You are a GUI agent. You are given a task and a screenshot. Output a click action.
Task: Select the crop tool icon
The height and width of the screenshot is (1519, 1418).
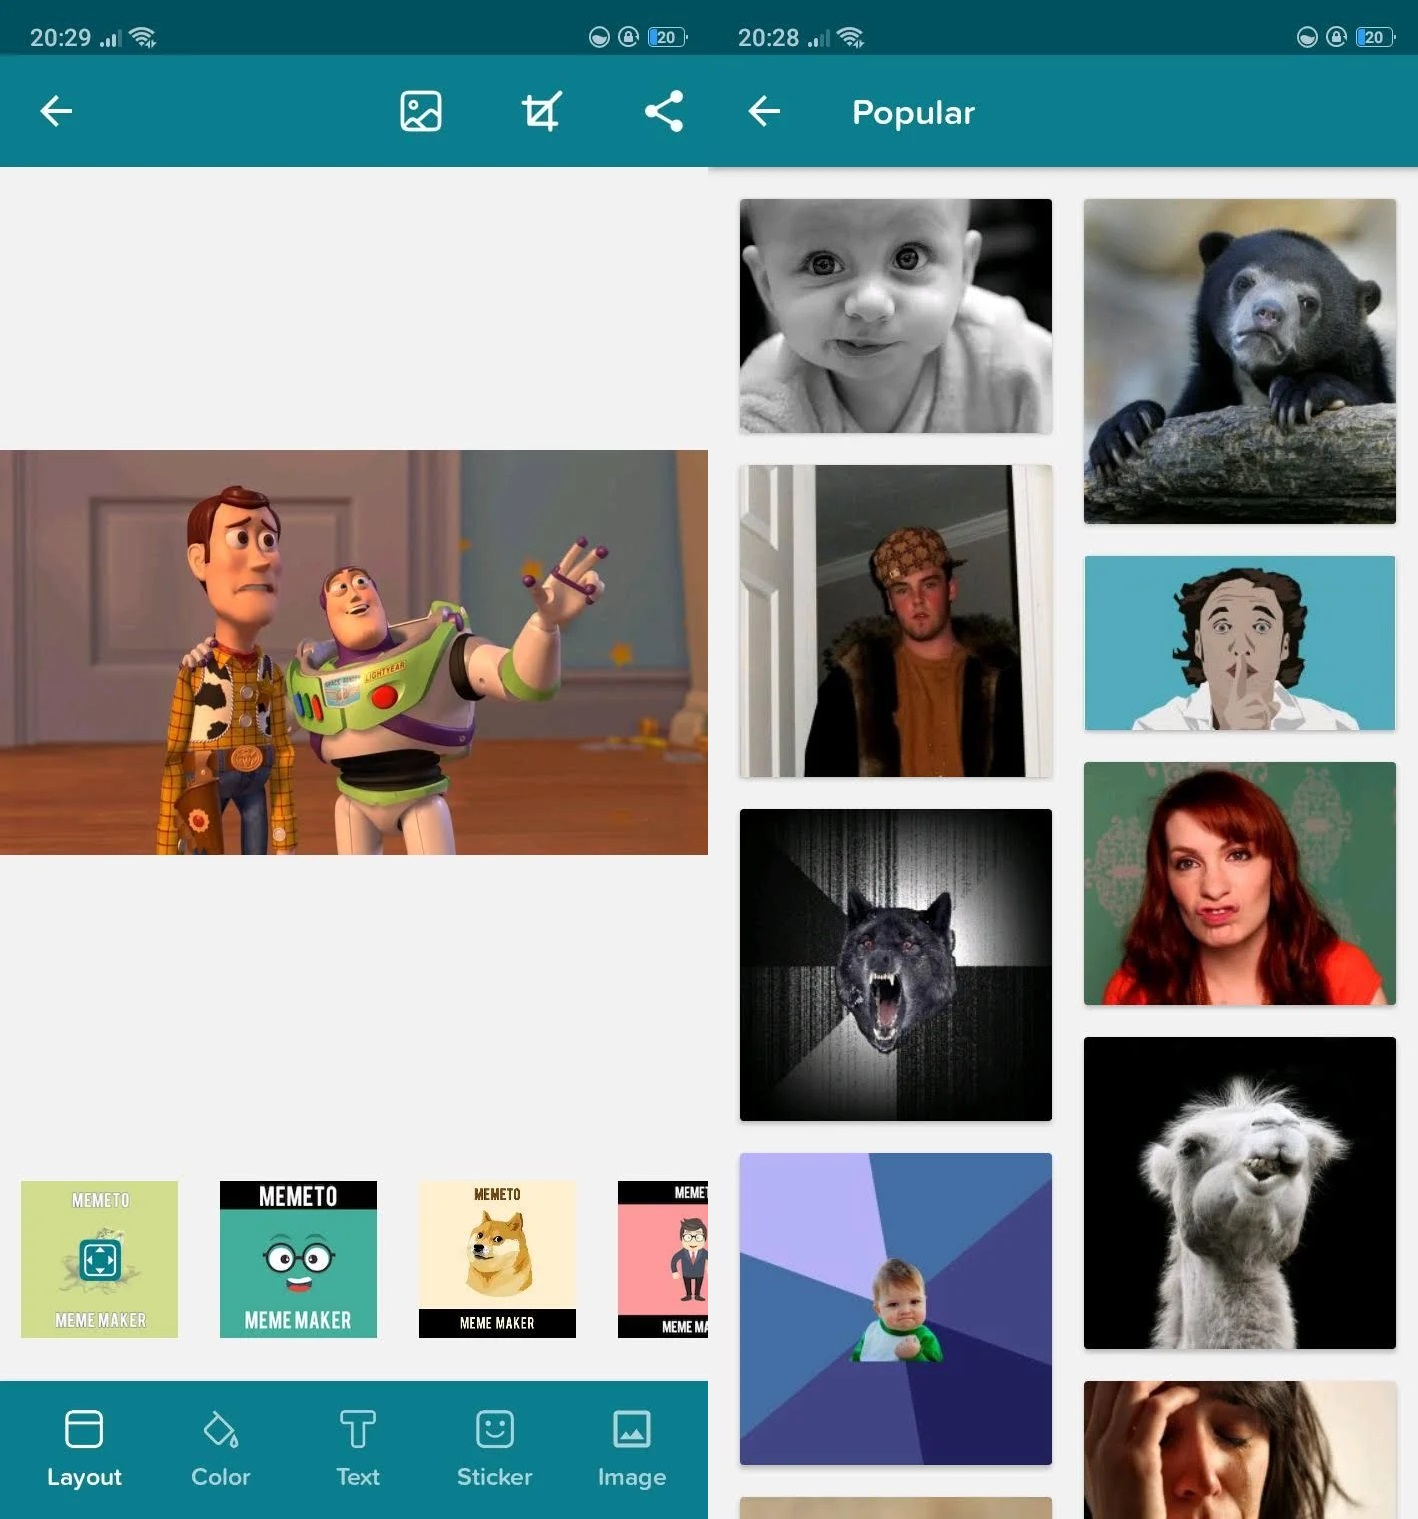[x=541, y=111]
